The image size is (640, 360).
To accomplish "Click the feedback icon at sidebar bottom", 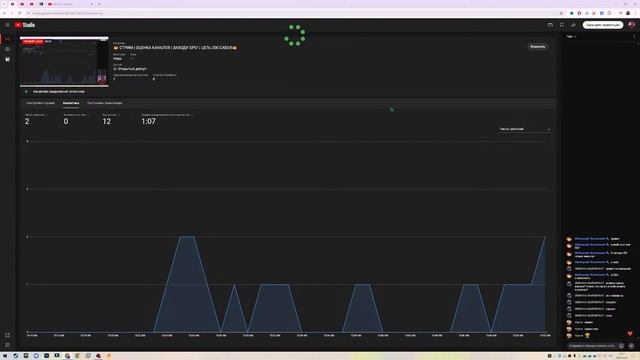I will click(7, 345).
